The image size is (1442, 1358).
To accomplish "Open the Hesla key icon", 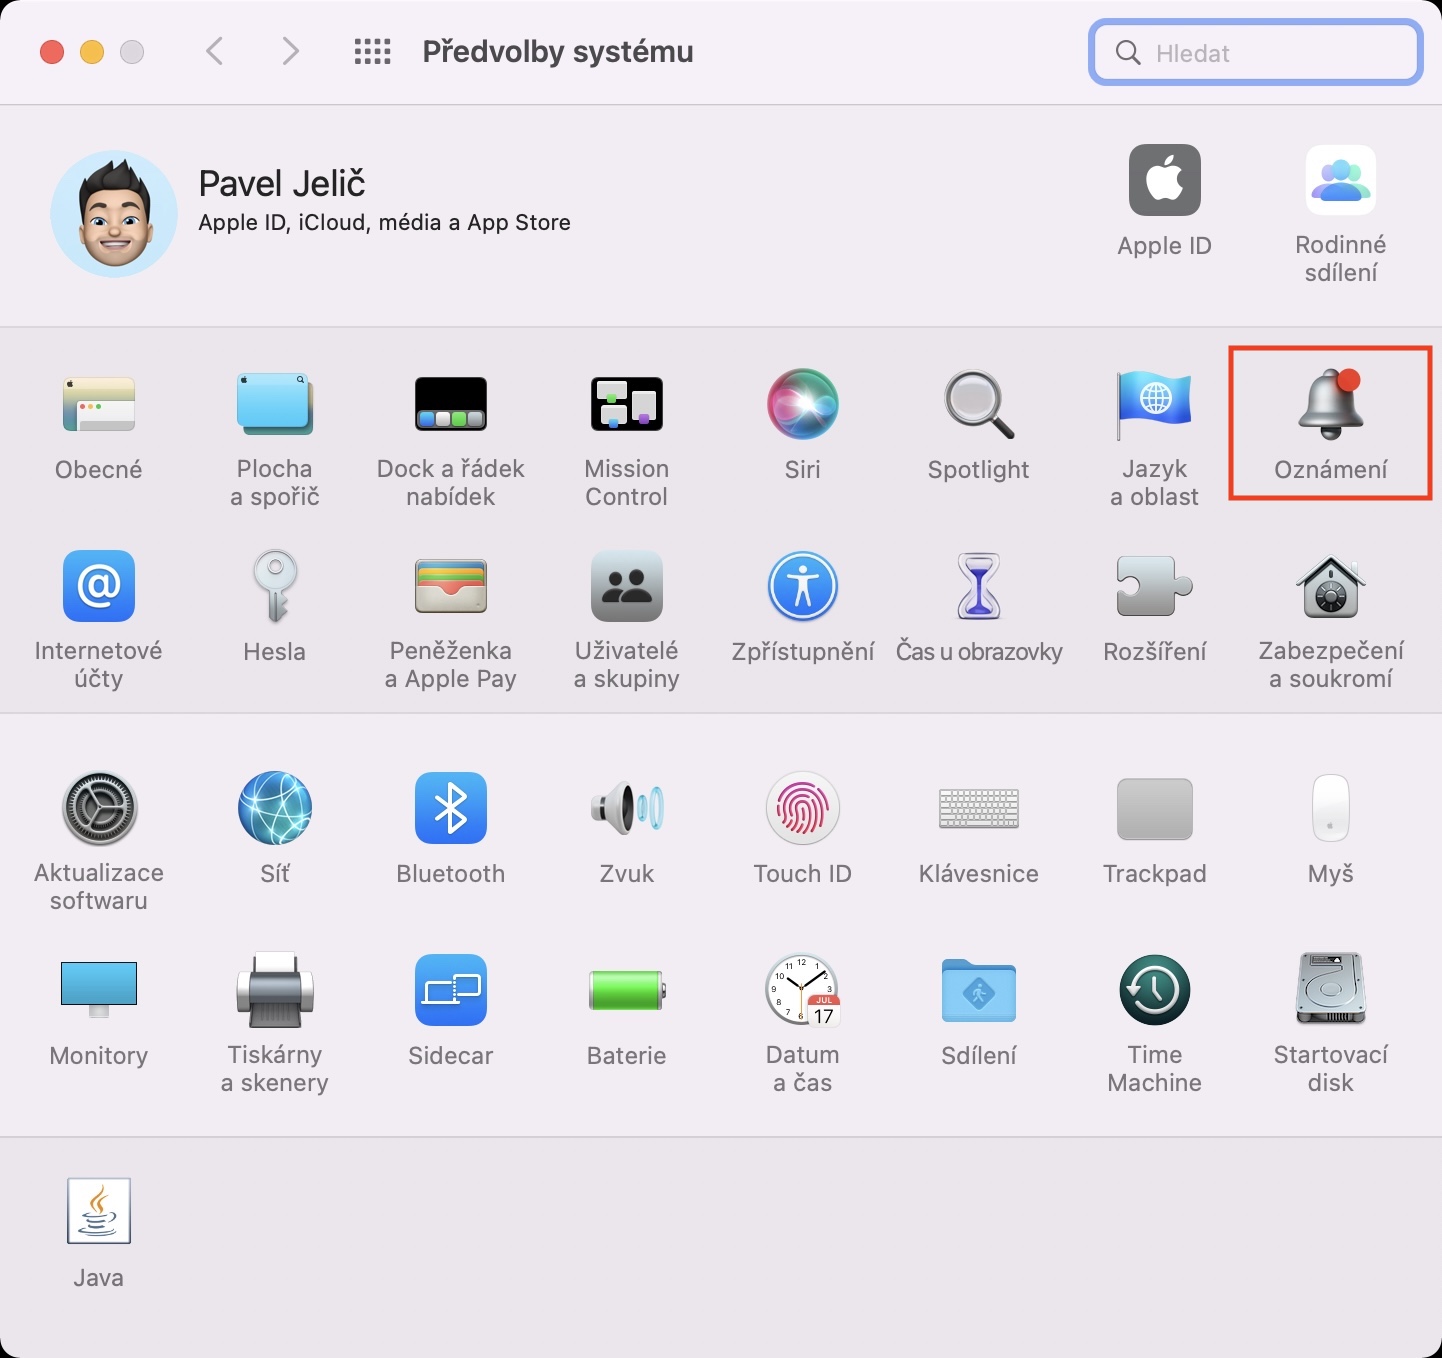I will (275, 586).
